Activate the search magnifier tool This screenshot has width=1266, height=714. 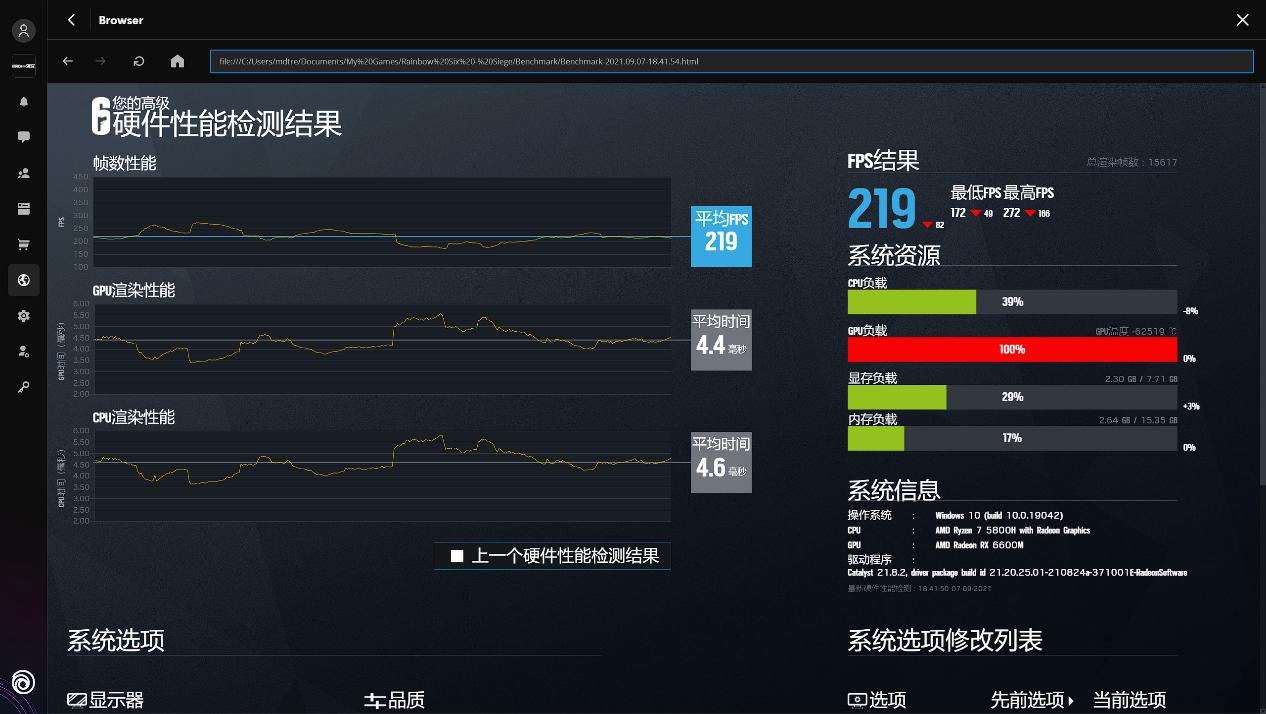[23, 387]
